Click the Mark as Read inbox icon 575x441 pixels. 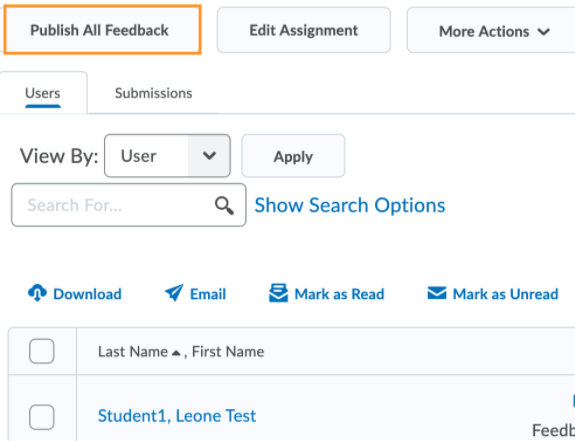point(278,293)
